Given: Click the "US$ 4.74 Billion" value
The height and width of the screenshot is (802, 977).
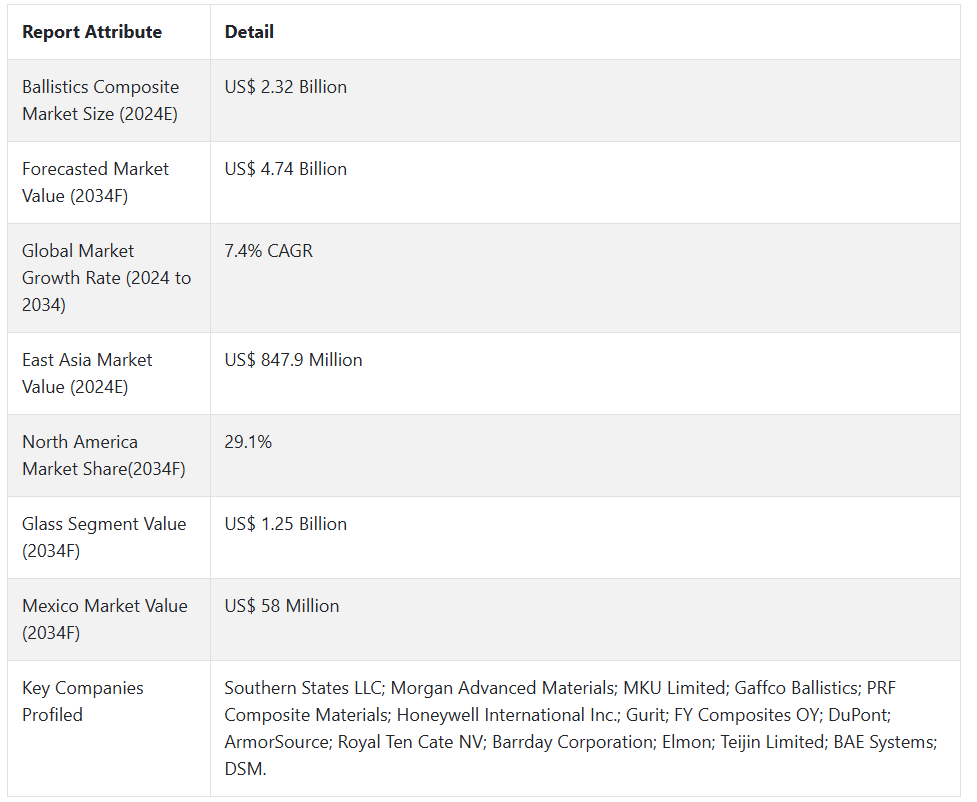Looking at the screenshot, I should [285, 169].
